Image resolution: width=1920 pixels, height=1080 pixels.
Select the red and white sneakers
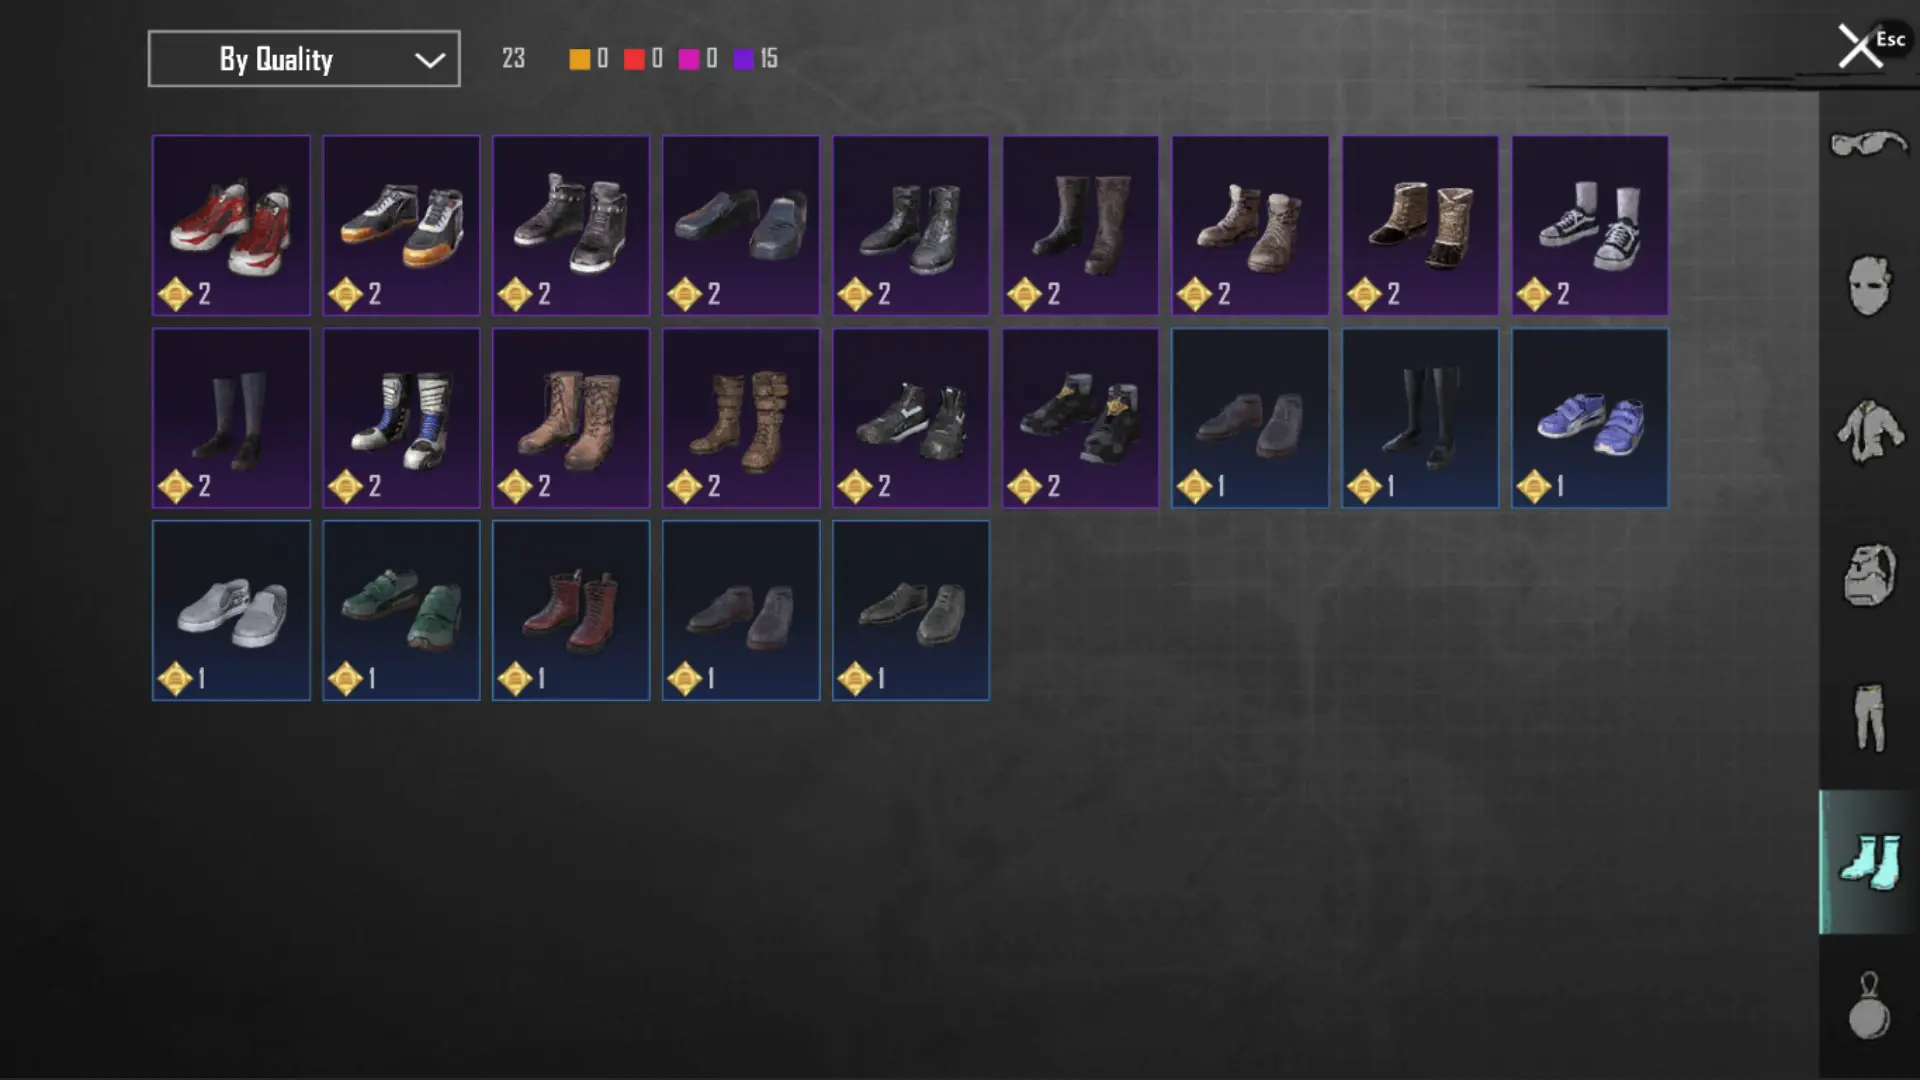(x=231, y=226)
